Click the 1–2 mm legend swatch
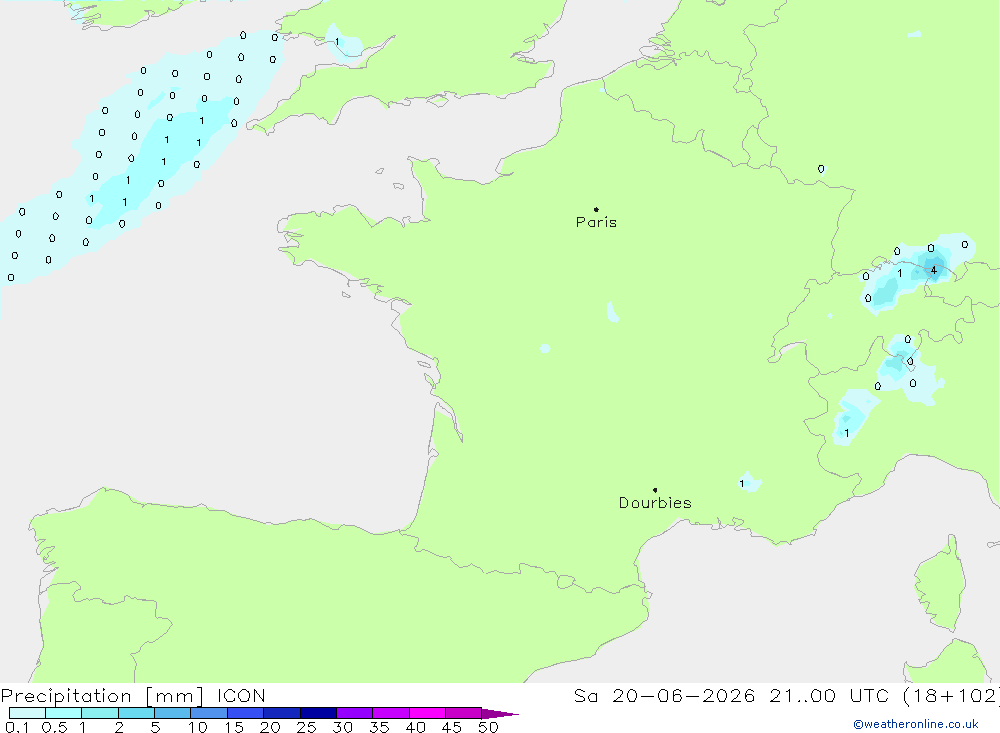This screenshot has height=733, width=1000. point(100,713)
